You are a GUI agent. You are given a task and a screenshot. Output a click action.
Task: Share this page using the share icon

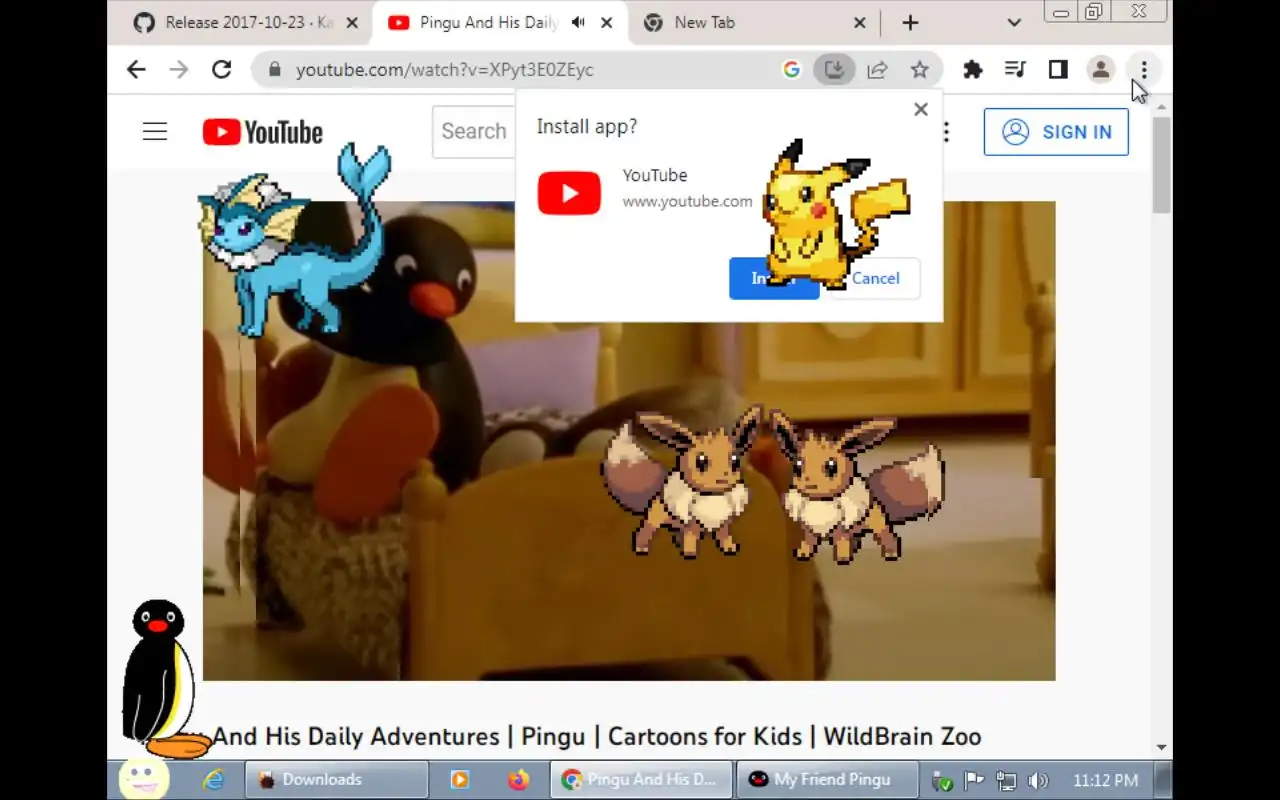click(877, 69)
